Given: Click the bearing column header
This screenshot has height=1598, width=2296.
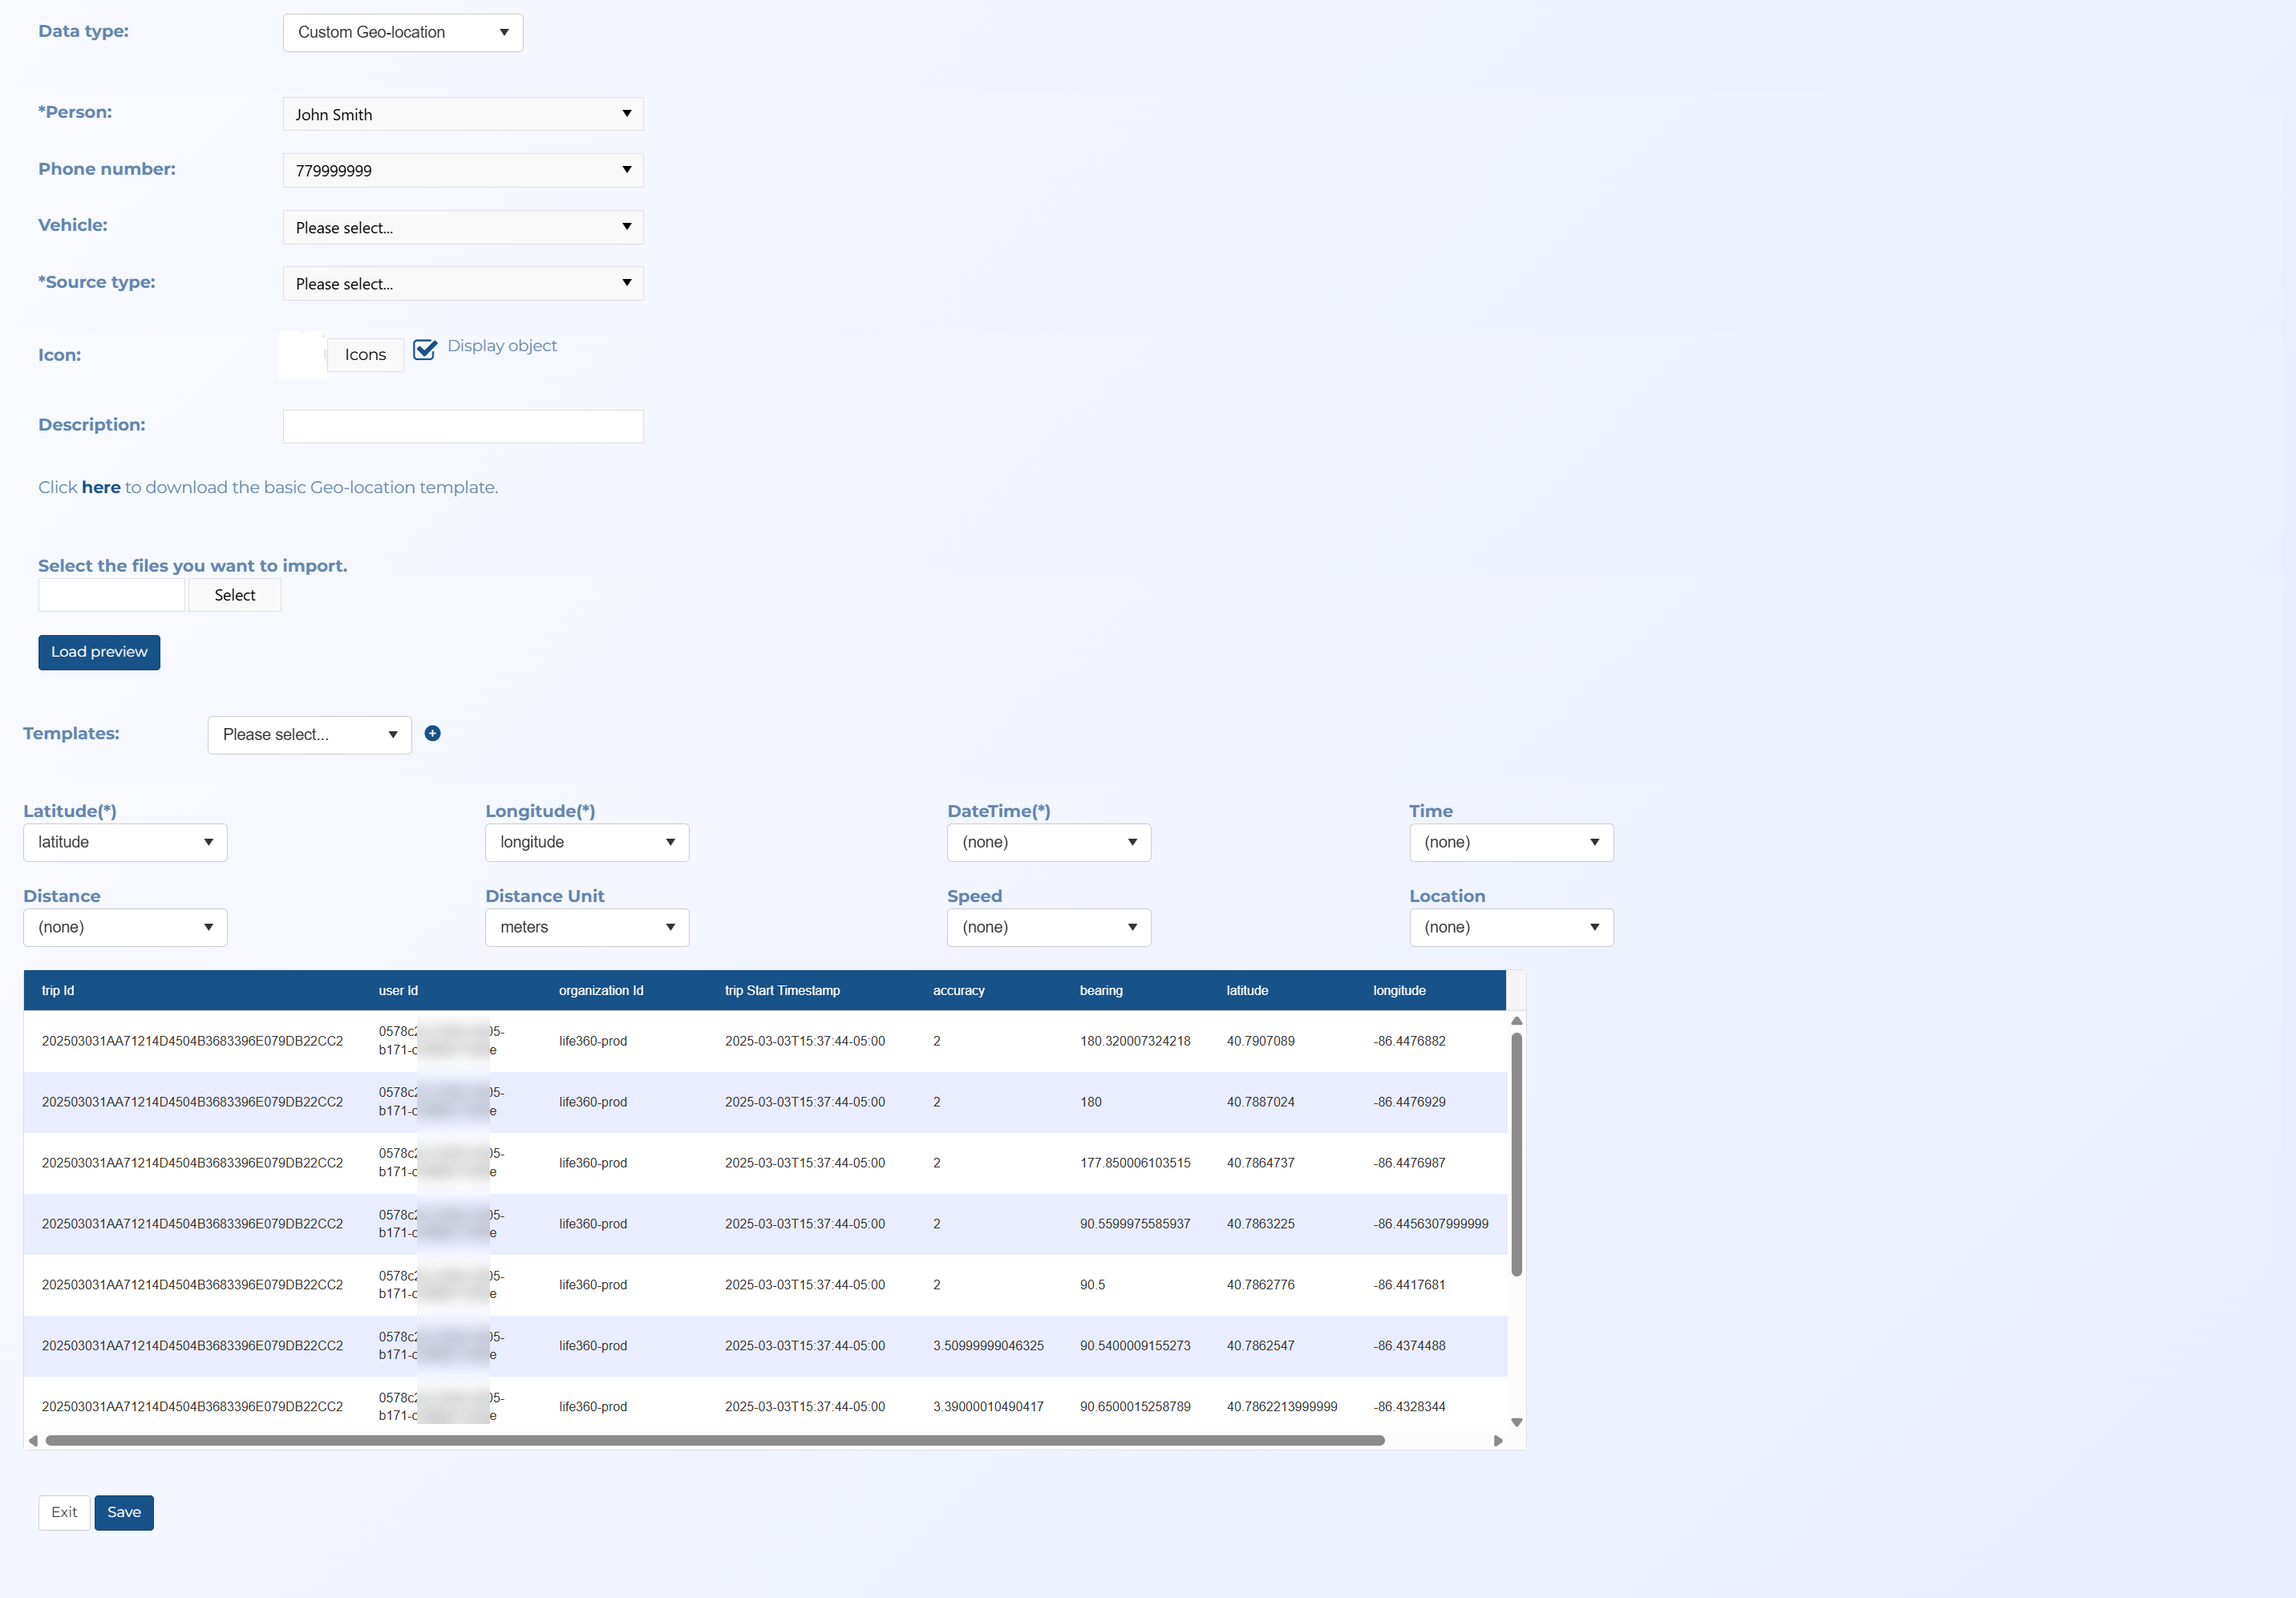Looking at the screenshot, I should click(1100, 990).
